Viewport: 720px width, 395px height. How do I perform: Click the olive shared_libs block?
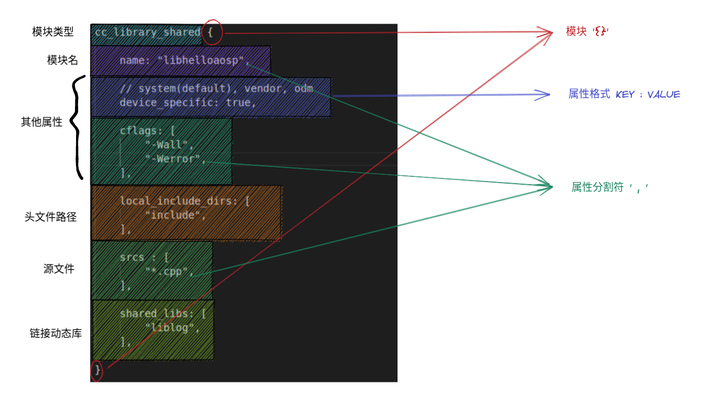pos(153,330)
